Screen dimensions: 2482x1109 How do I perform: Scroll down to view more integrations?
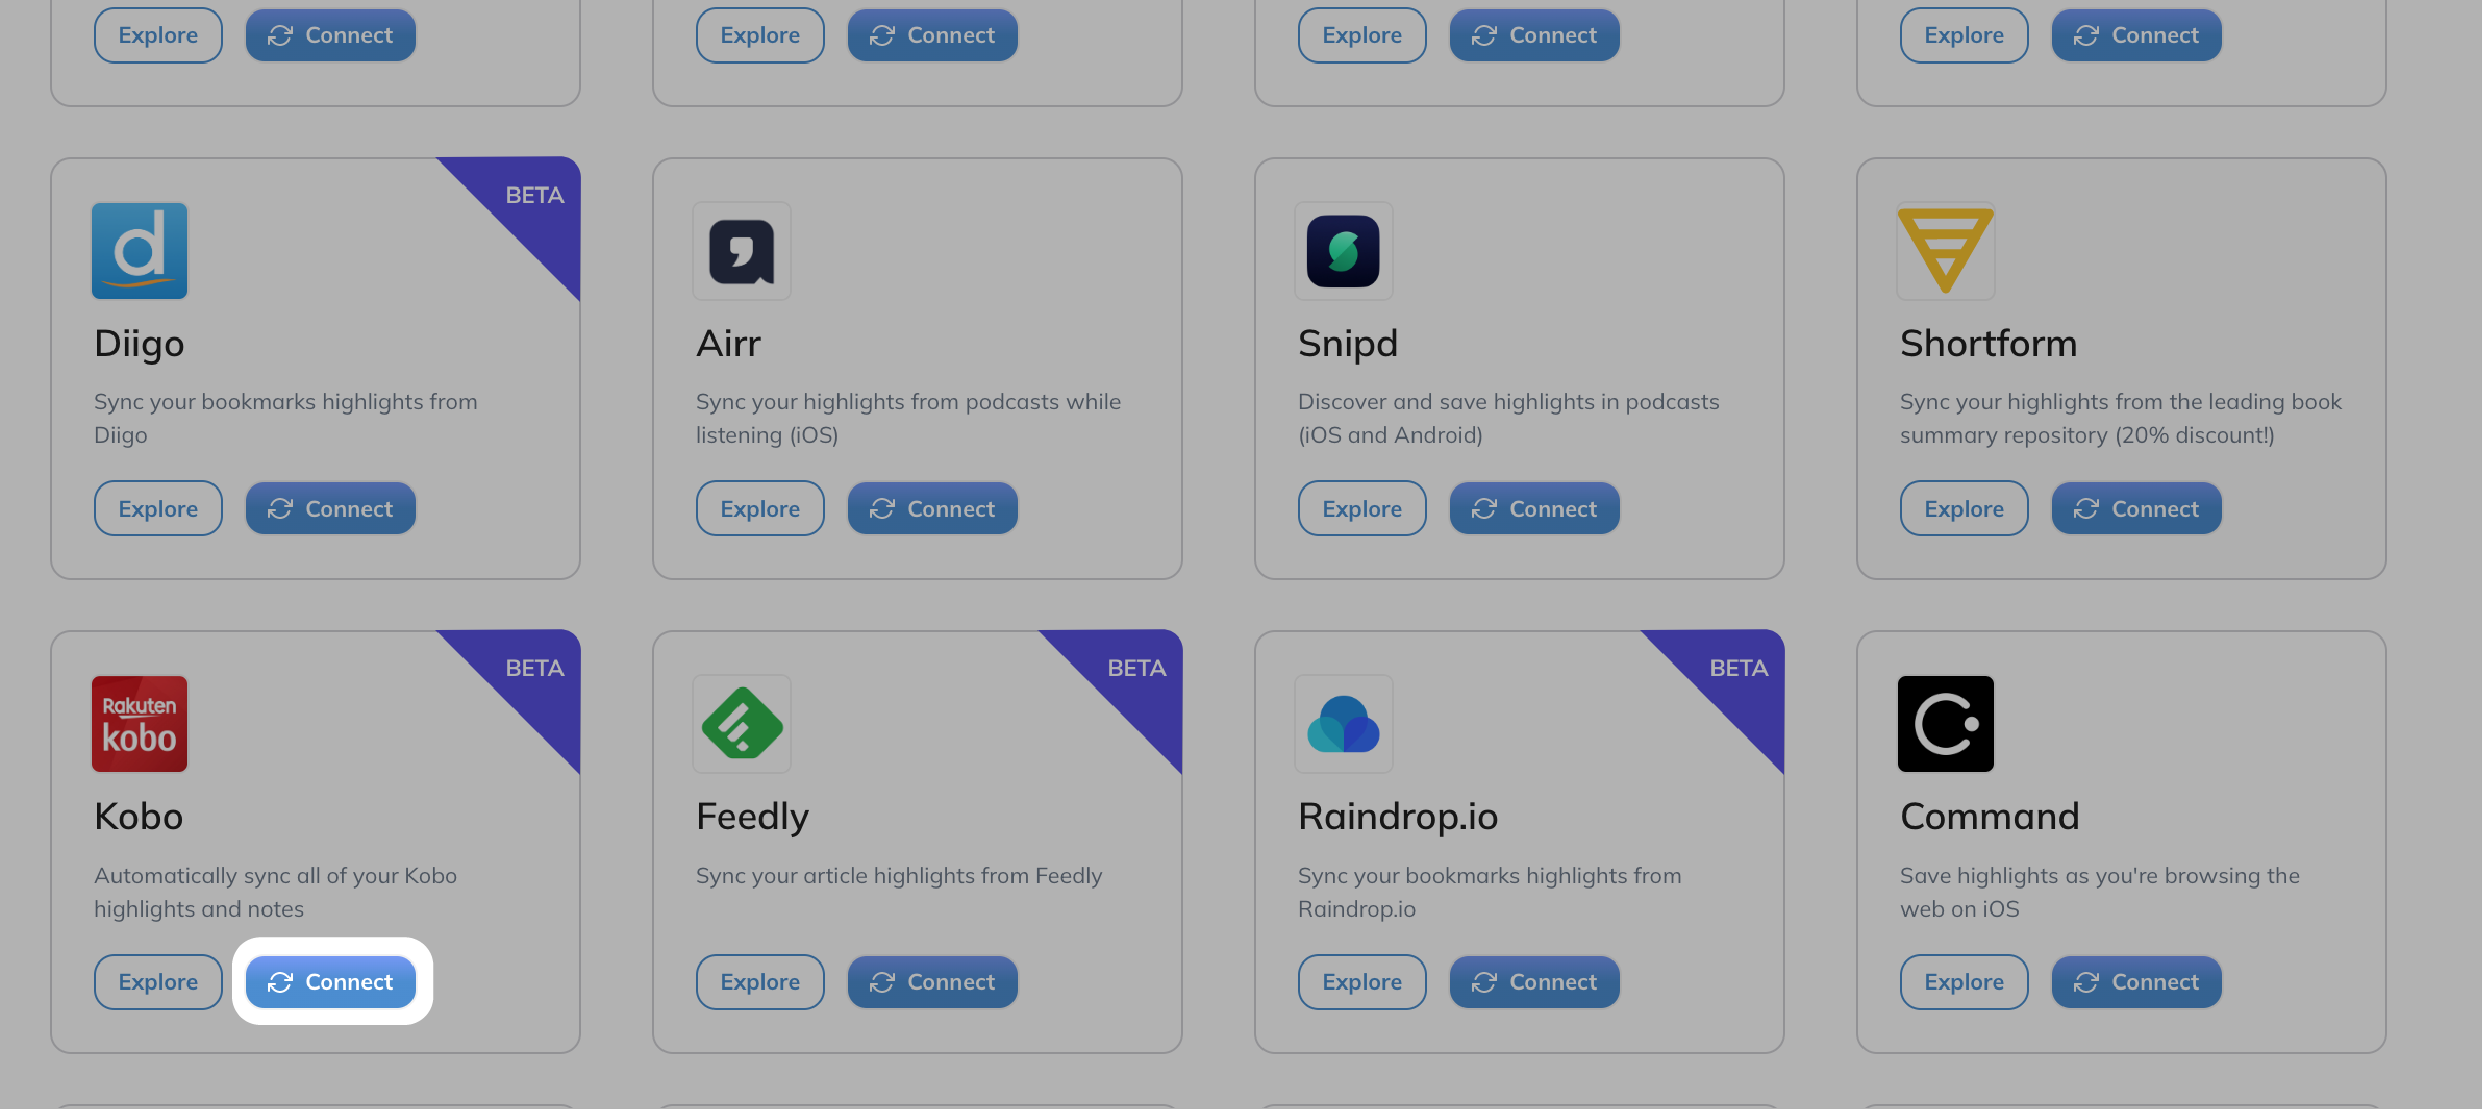[329, 981]
